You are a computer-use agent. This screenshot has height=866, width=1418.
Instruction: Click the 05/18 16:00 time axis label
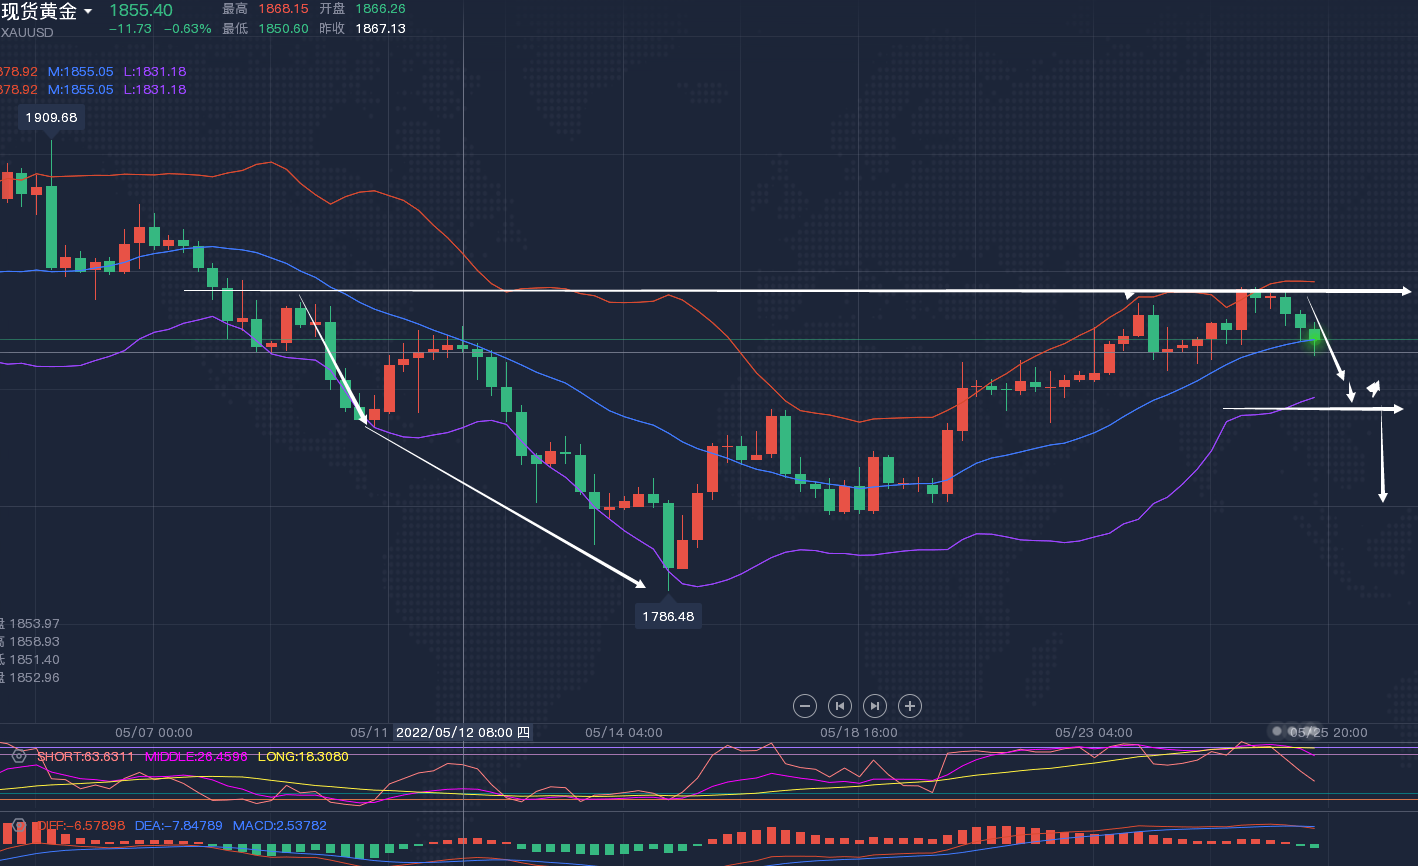[x=859, y=733]
